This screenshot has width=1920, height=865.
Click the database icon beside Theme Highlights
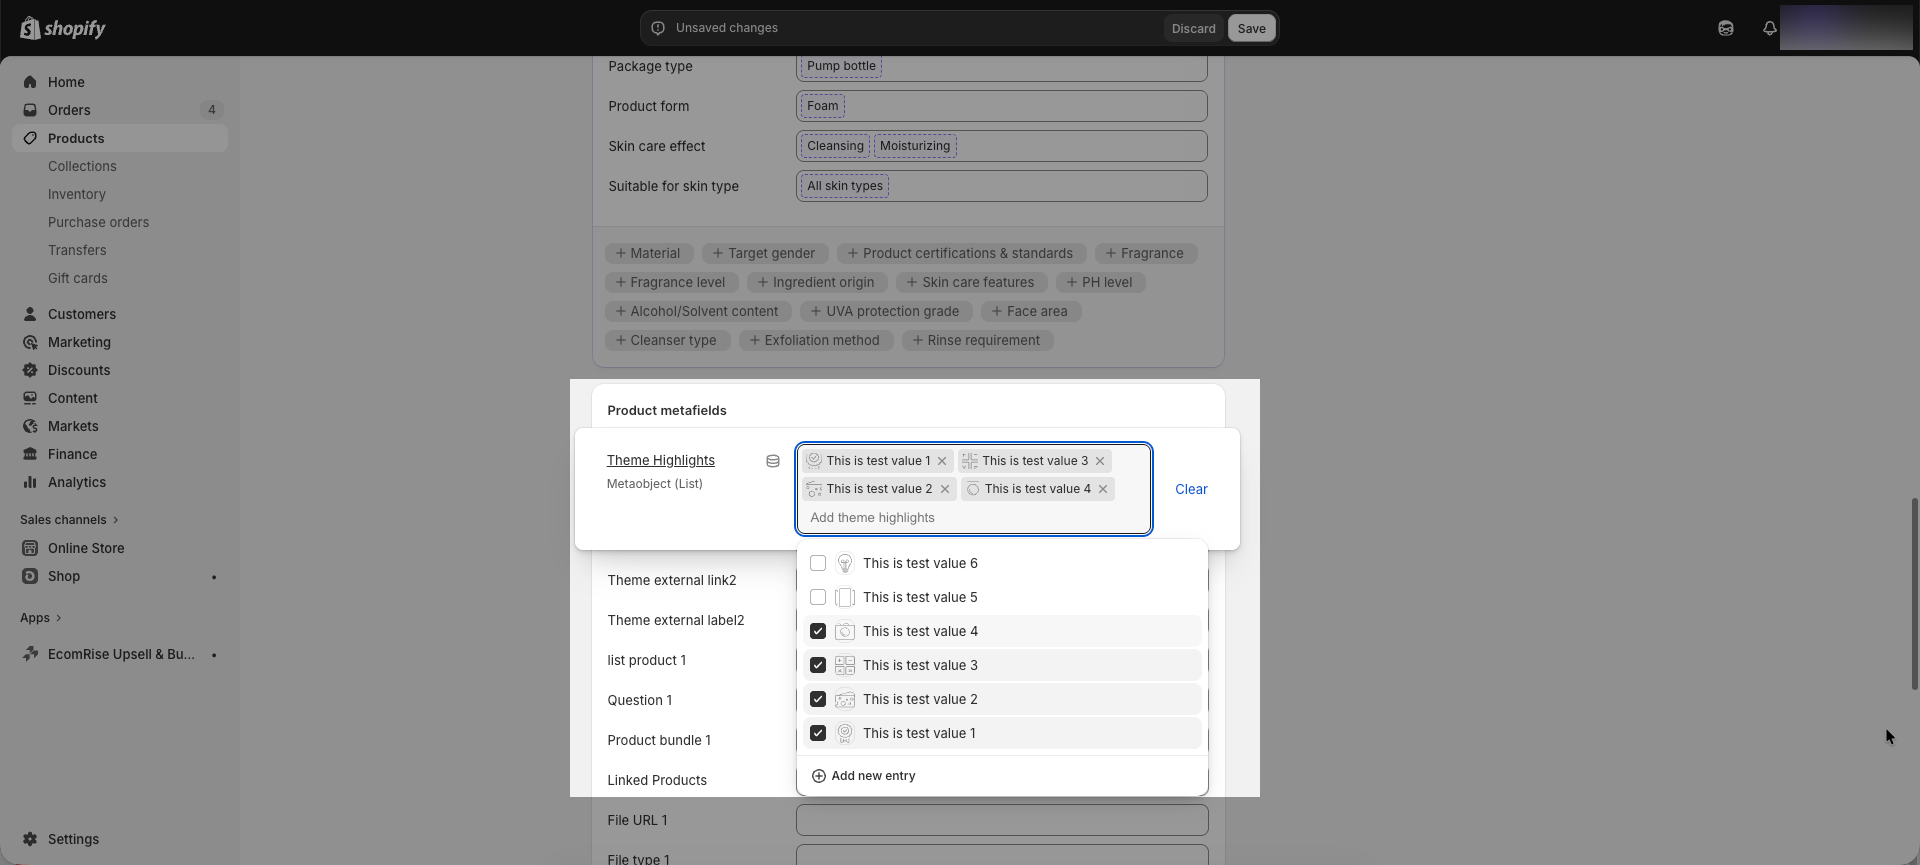click(x=773, y=461)
